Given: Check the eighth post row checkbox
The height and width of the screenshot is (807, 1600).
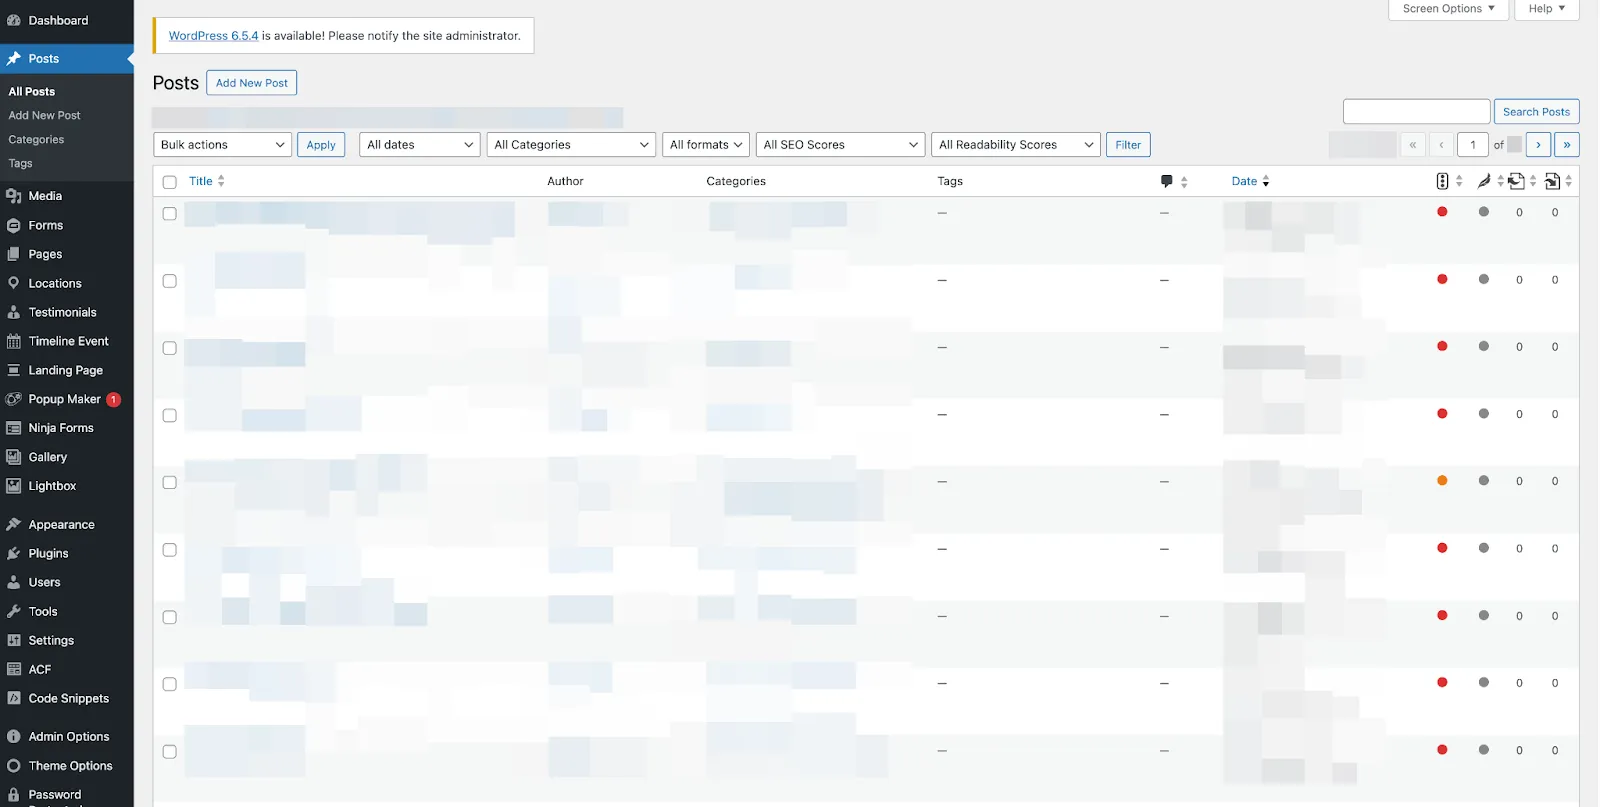Looking at the screenshot, I should 170,684.
